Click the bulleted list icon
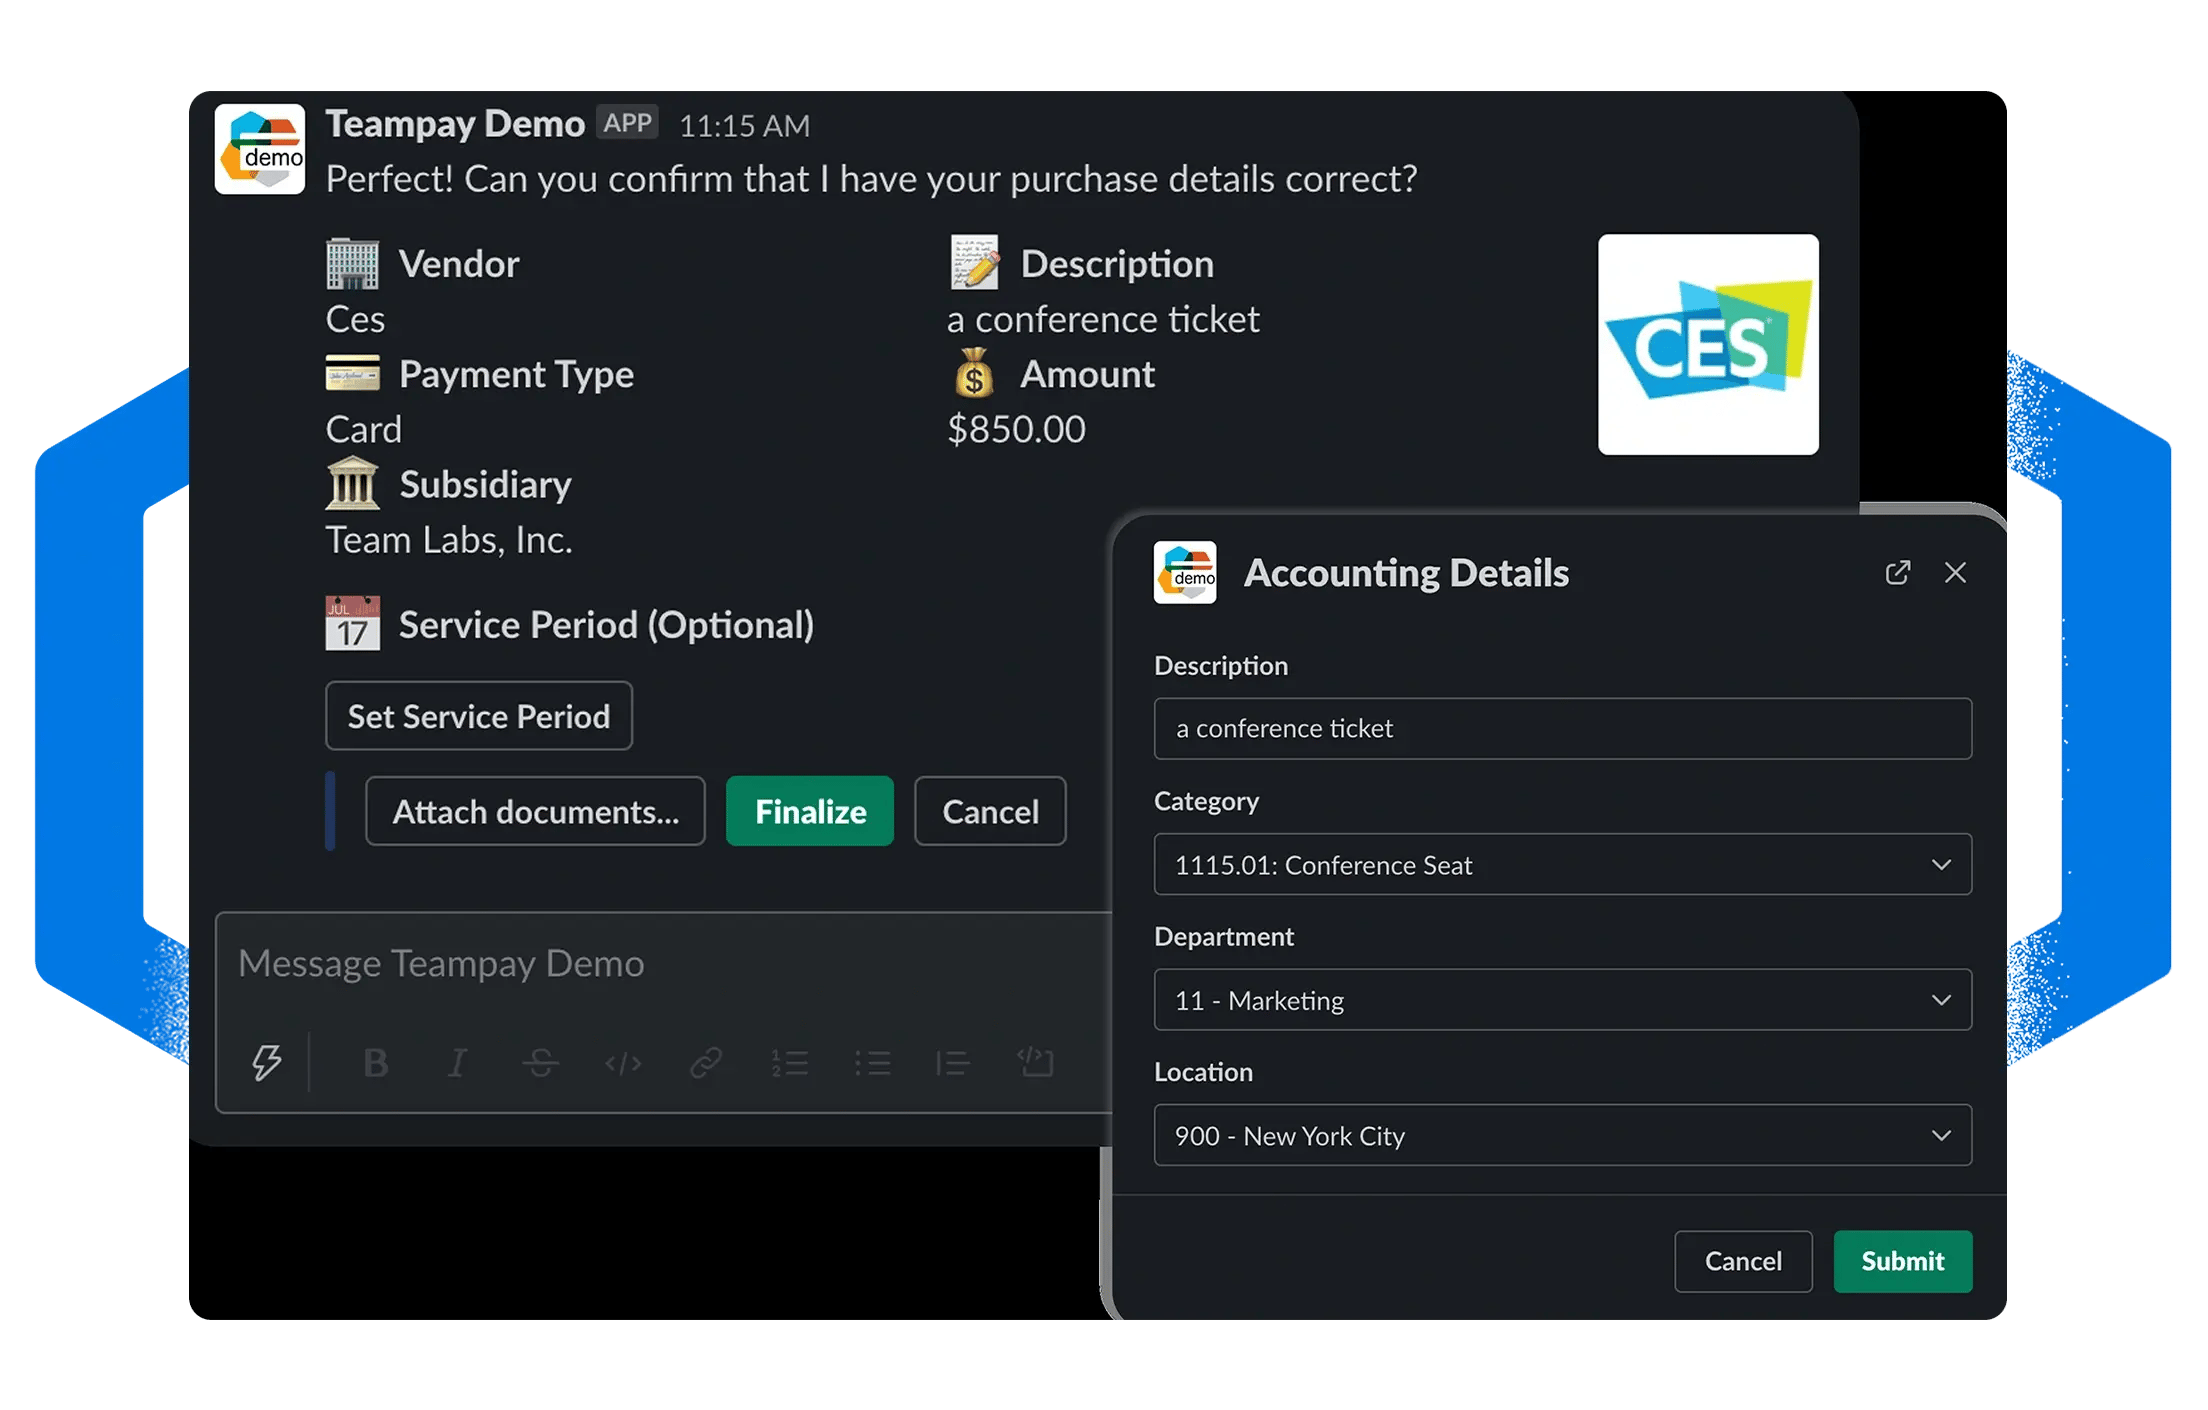2208x1410 pixels. 872,1062
